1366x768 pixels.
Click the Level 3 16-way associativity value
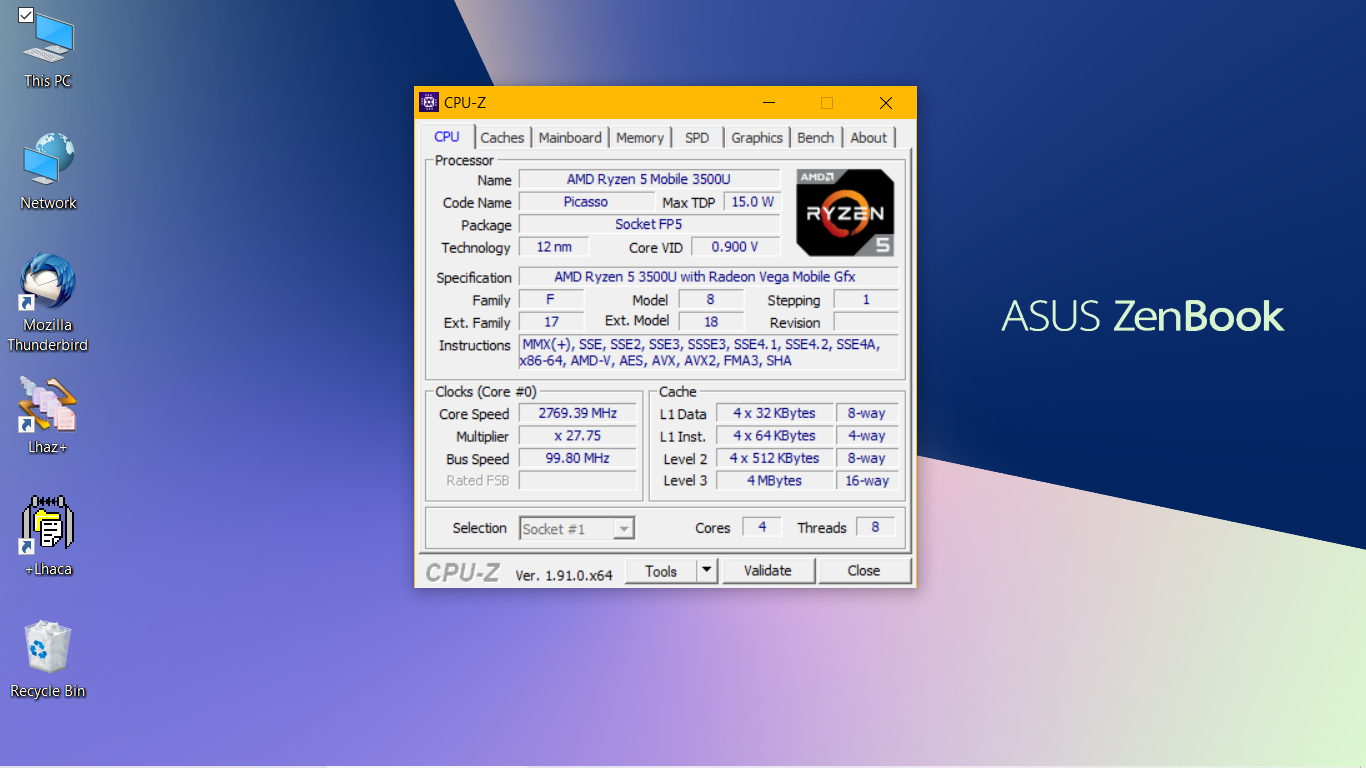coord(866,481)
